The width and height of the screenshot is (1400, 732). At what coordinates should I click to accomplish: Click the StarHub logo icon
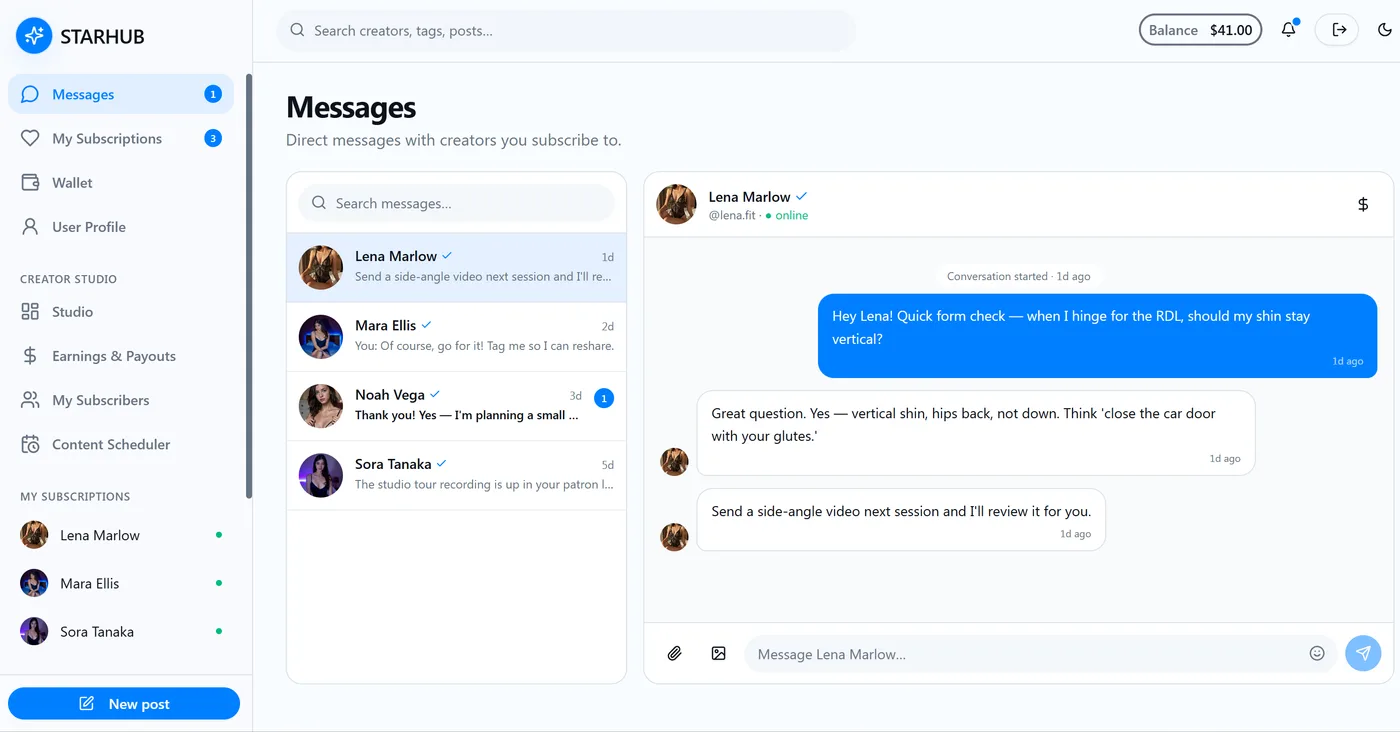[34, 36]
